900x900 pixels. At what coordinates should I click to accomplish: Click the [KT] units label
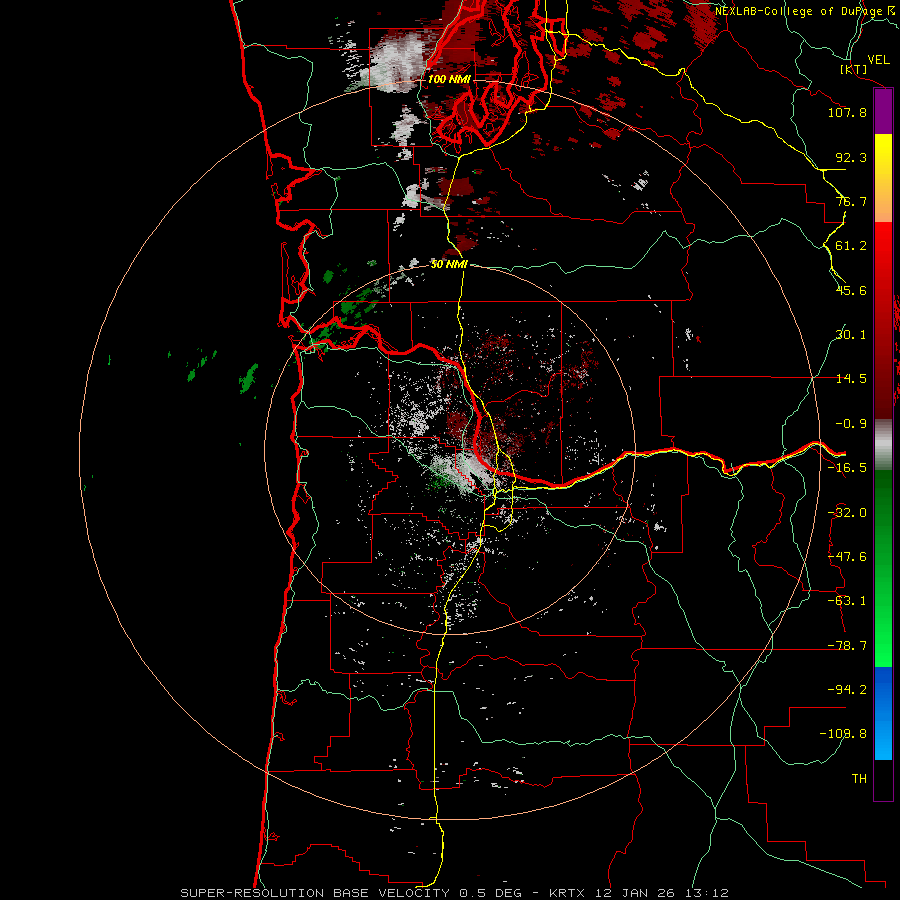pos(854,69)
